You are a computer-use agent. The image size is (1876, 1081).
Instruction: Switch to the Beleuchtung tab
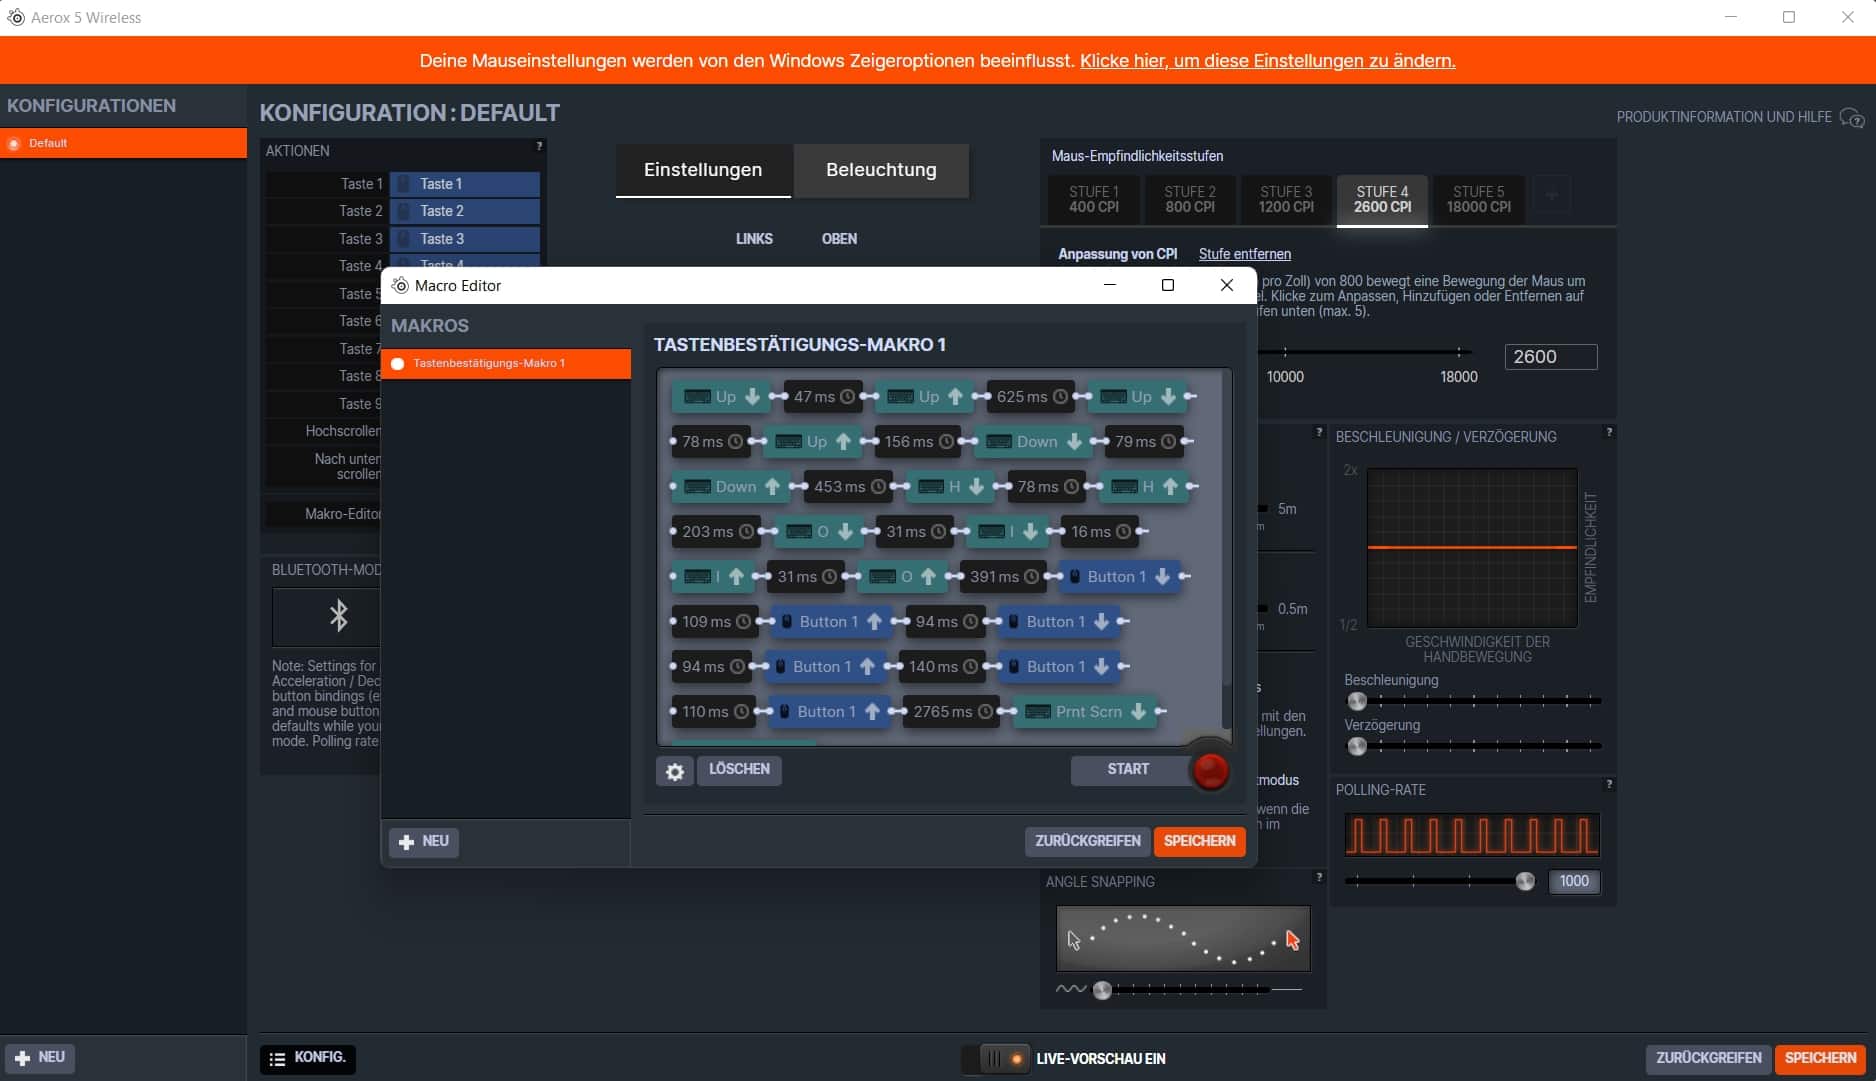point(881,170)
